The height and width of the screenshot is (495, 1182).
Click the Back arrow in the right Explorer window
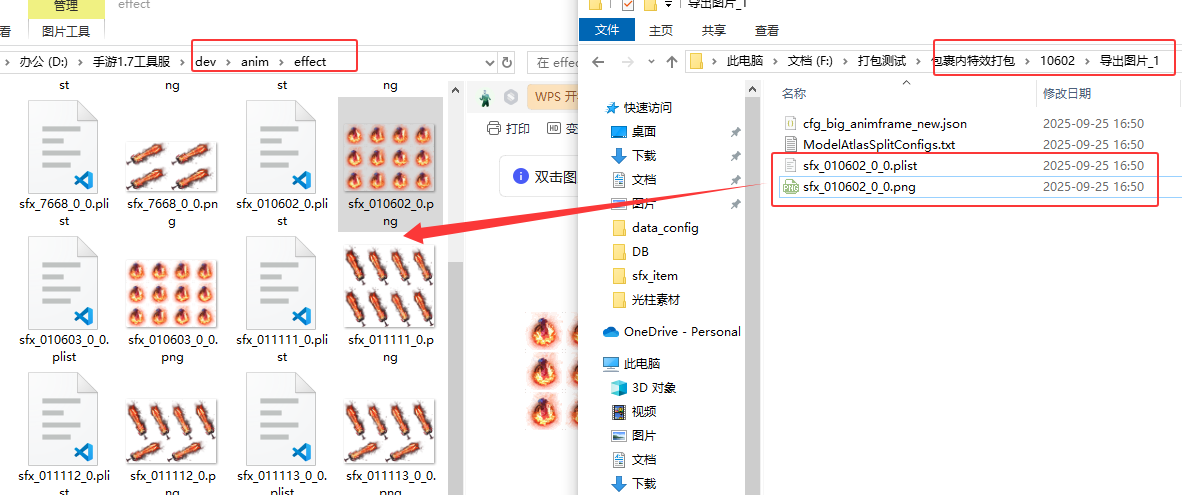(598, 62)
